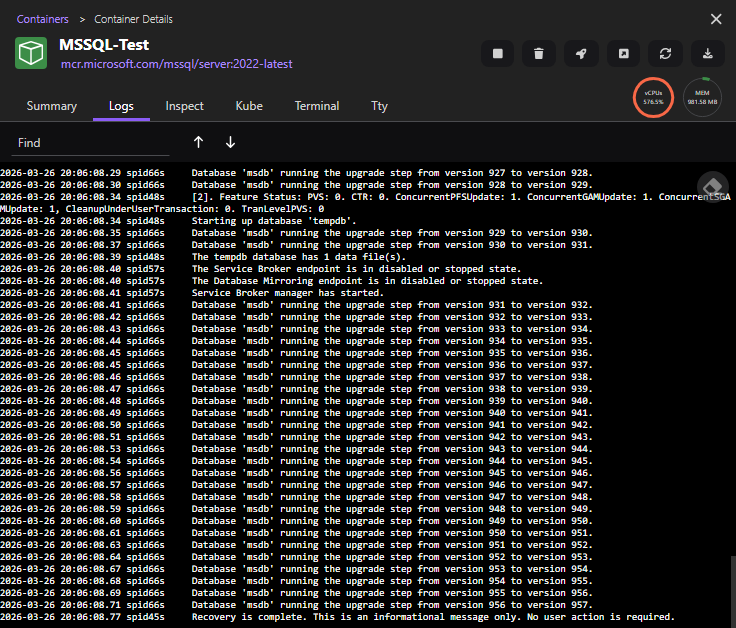Click the 'Service Broker endpoint is in disabled' line
Viewport: 736px width, 628px height.
261,269
